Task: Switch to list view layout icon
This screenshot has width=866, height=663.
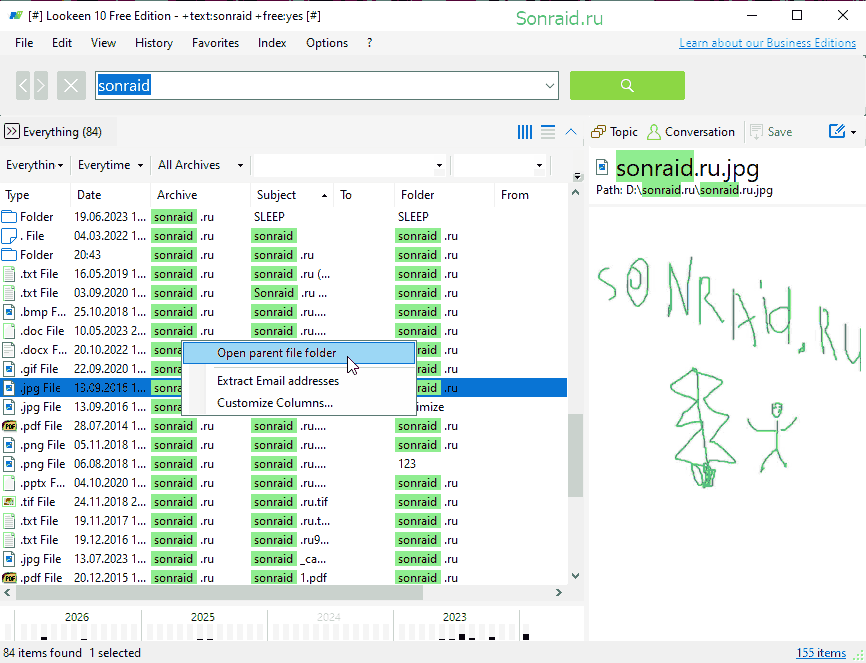Action: (548, 132)
